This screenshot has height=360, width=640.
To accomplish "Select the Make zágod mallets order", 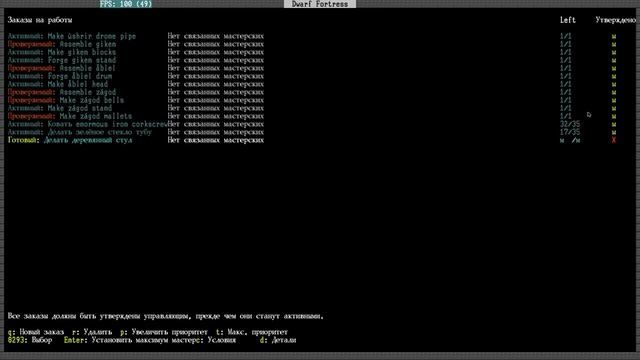I will pyautogui.click(x=70, y=116).
